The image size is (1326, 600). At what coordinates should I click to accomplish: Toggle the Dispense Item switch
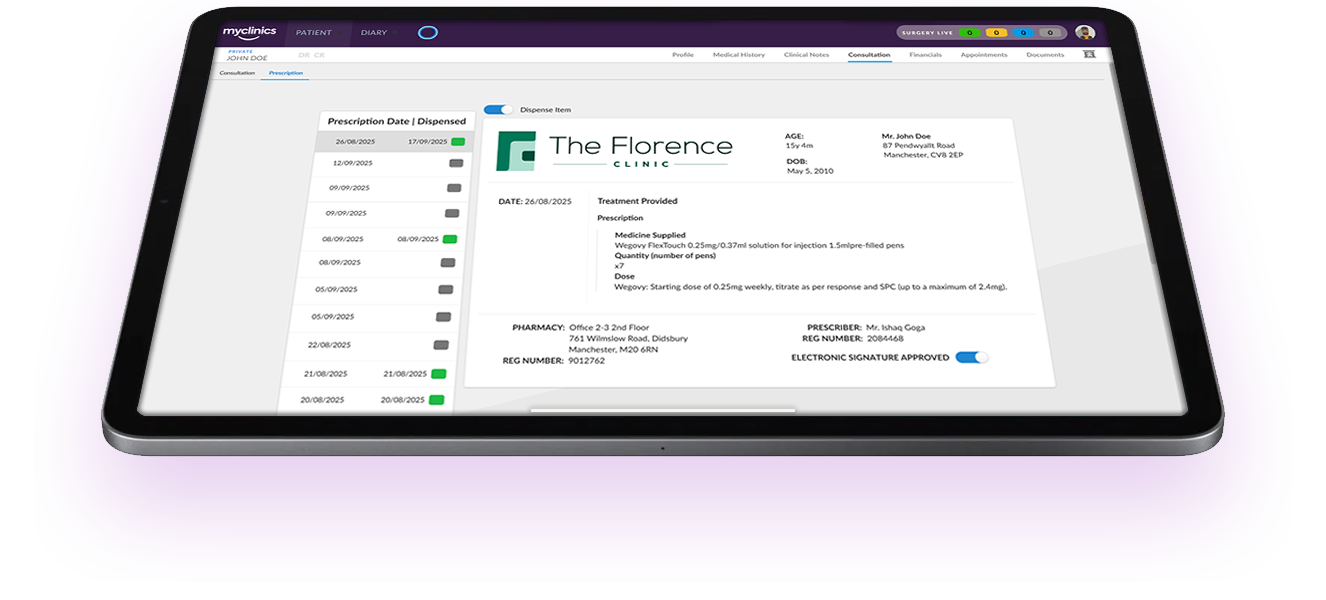(498, 109)
